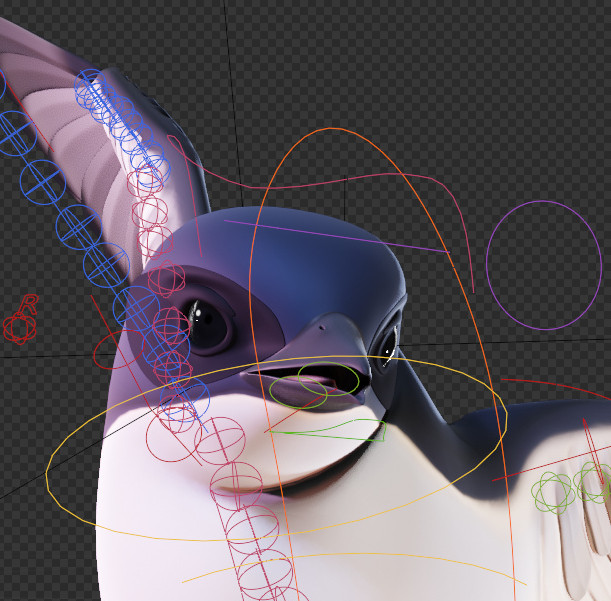Select the red ellipse control beside cheek
This screenshot has width=611, height=601.
(118, 350)
